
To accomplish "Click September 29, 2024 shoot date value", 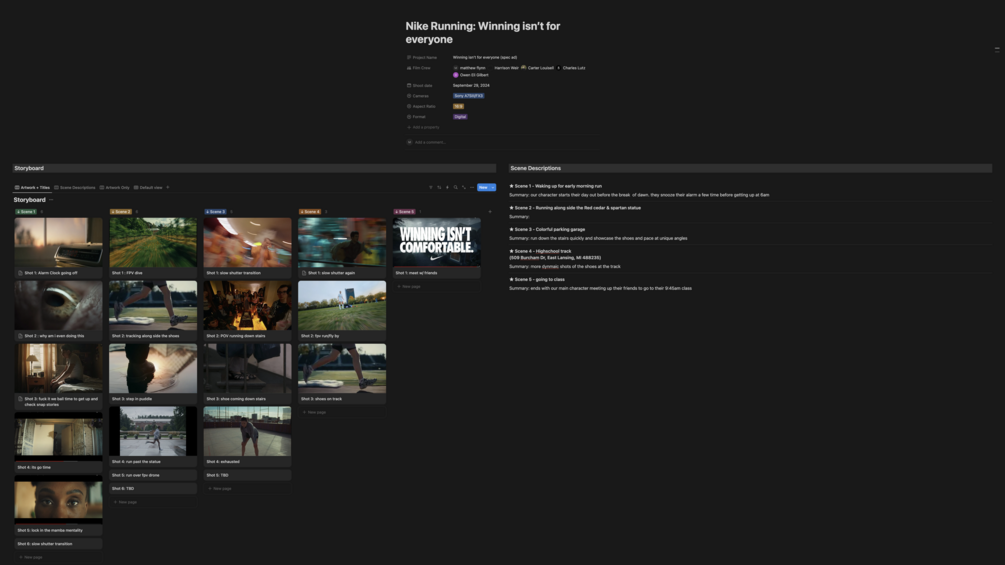I will (471, 85).
